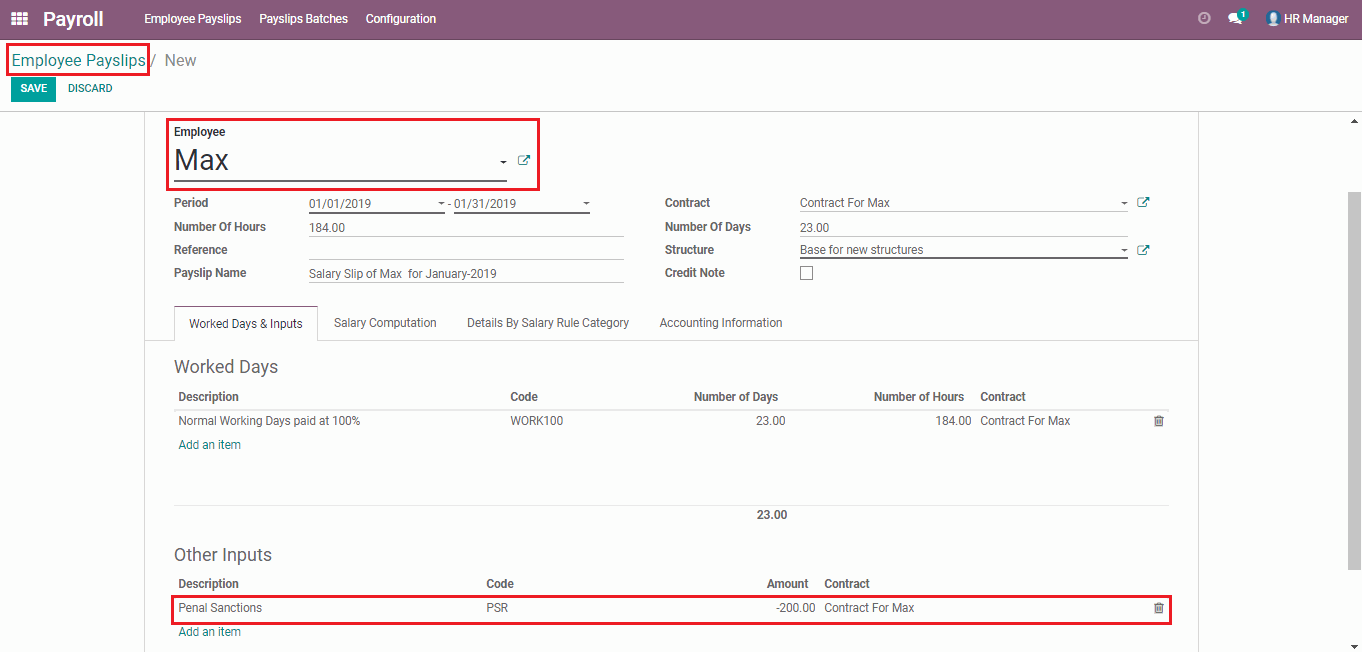Open the apps grid menu icon
The image size is (1362, 652).
tap(19, 19)
